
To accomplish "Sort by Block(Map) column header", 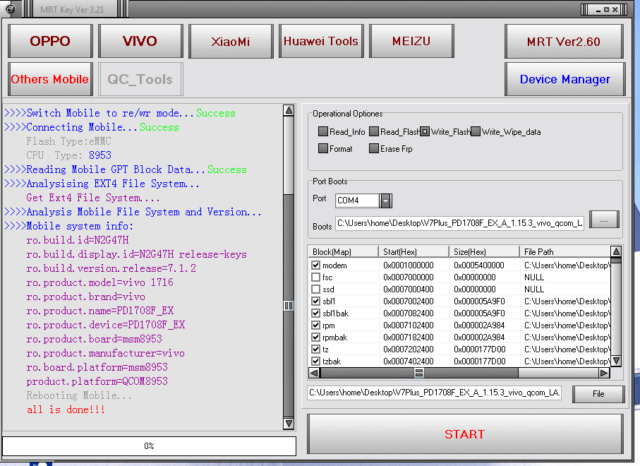I will [343, 252].
